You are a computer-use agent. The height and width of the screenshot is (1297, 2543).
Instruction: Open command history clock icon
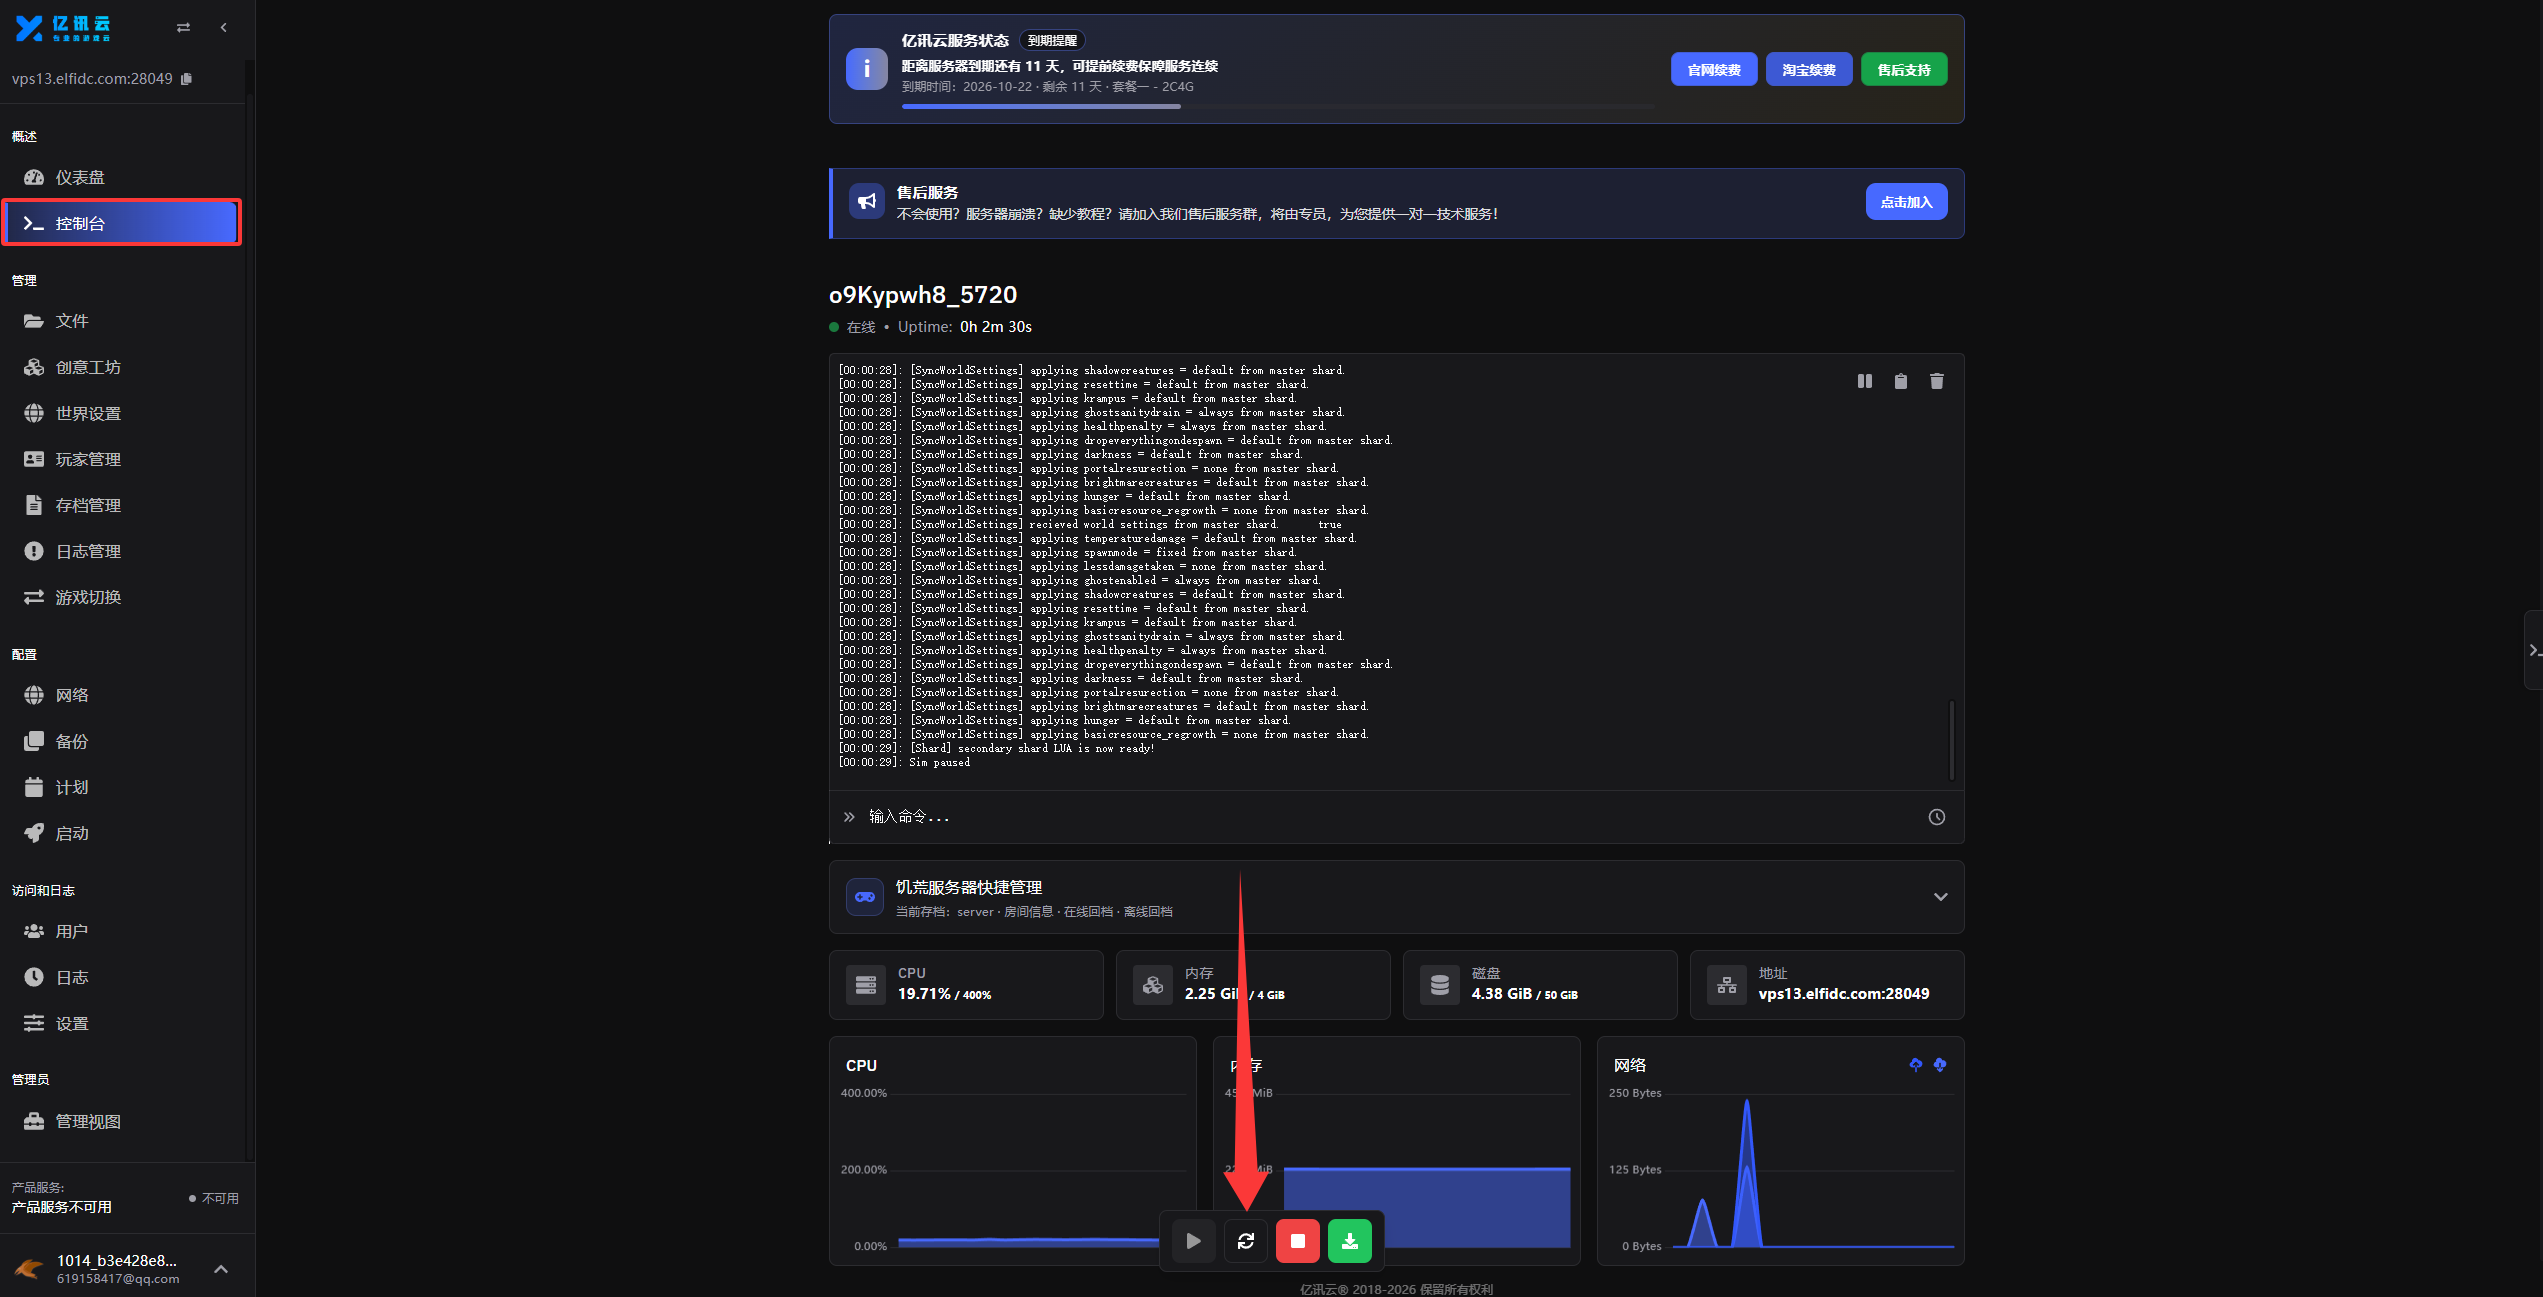point(1937,817)
